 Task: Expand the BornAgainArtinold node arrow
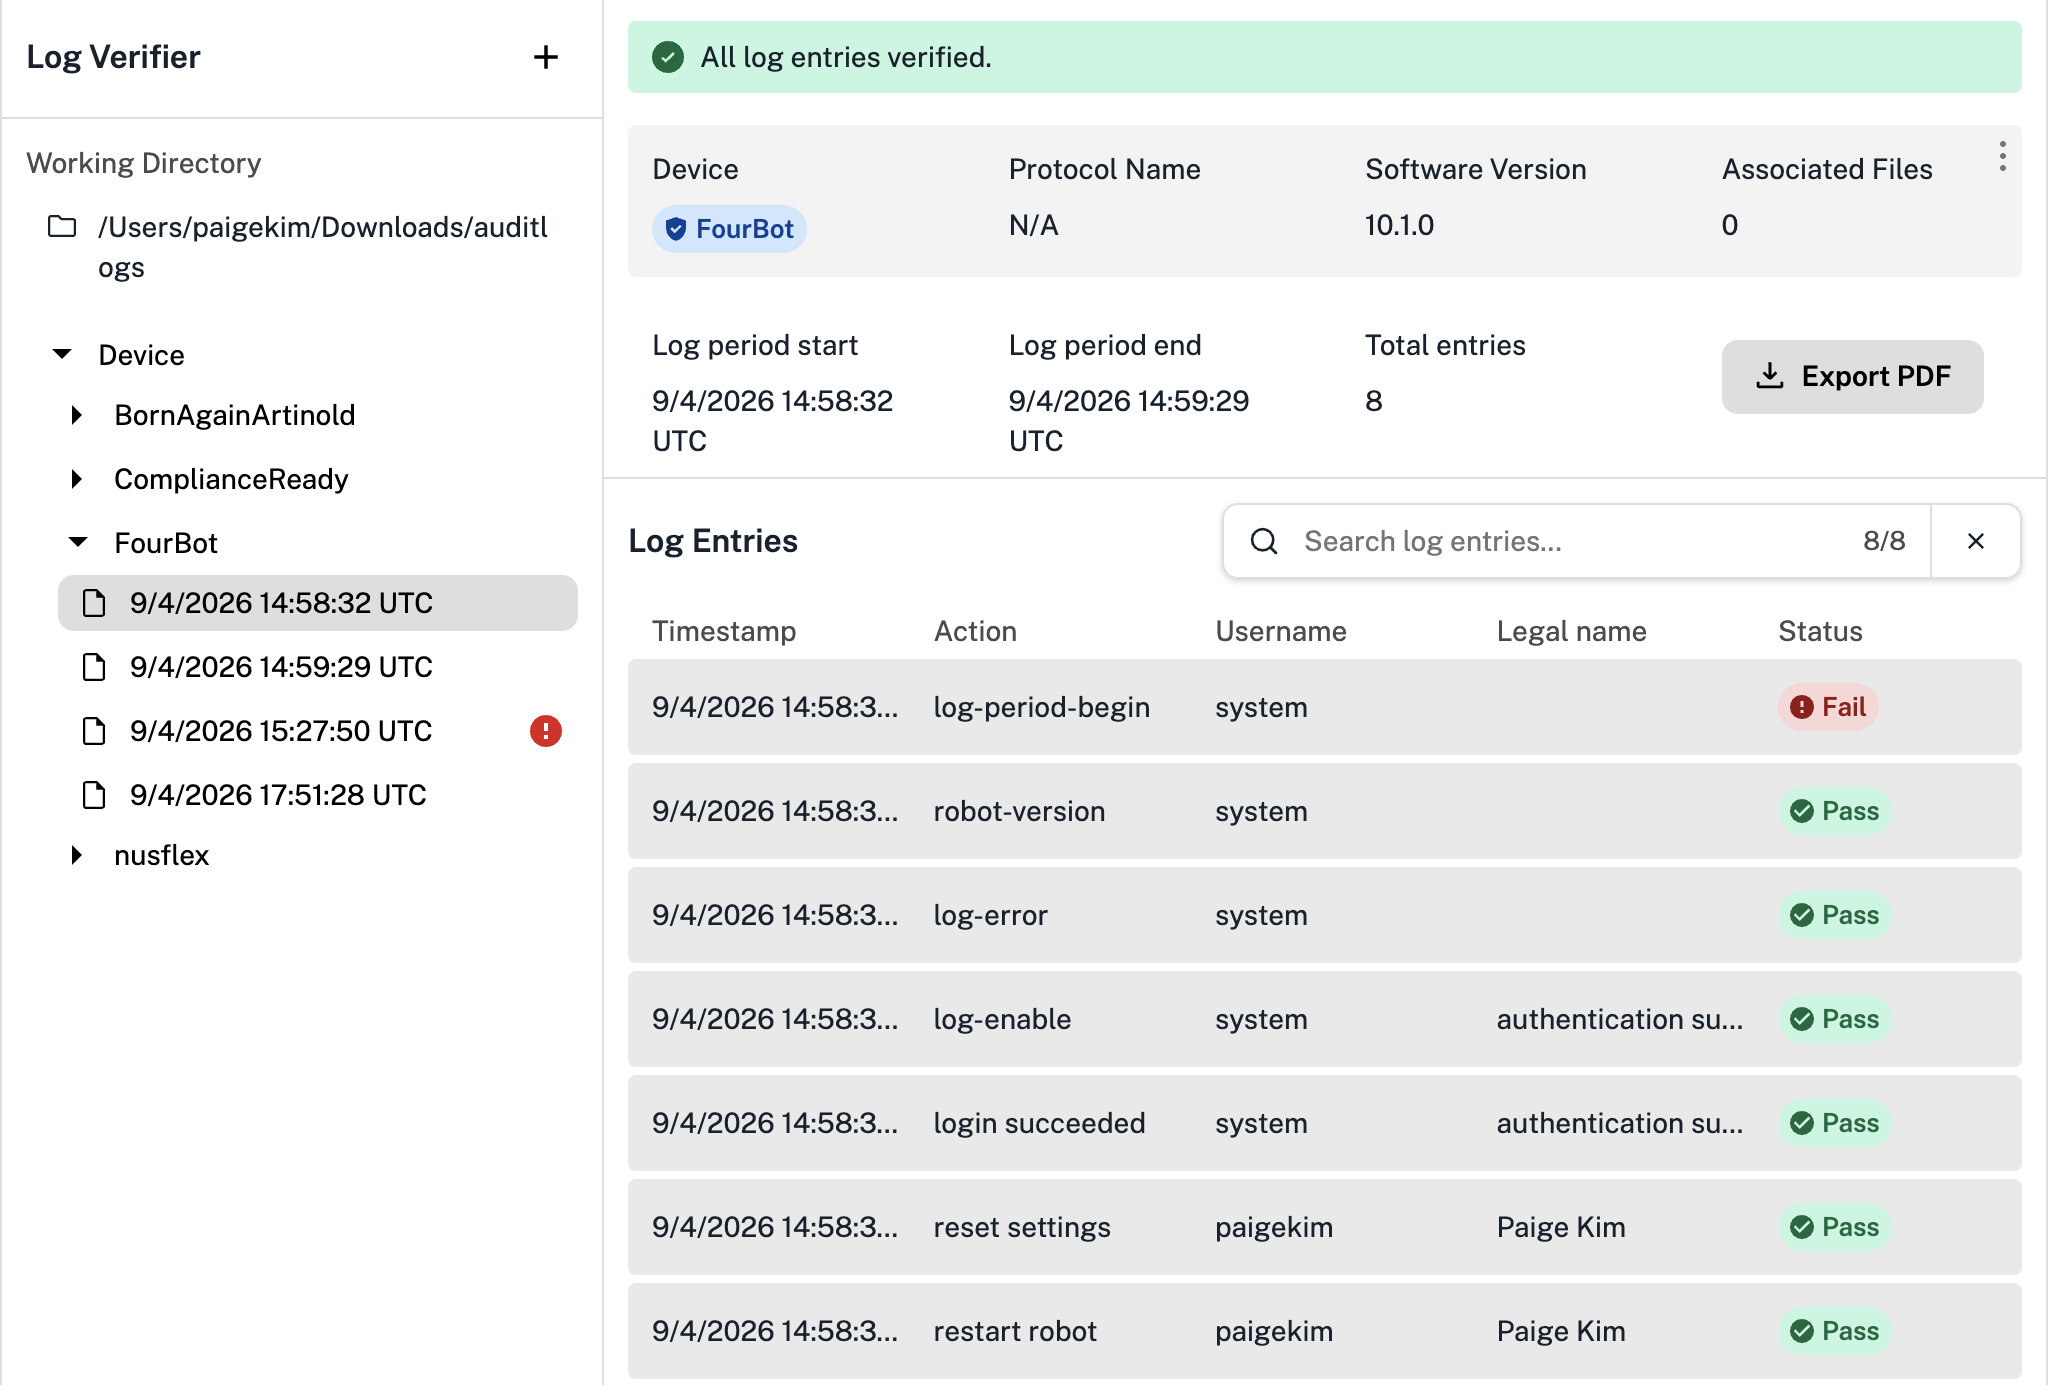(77, 415)
